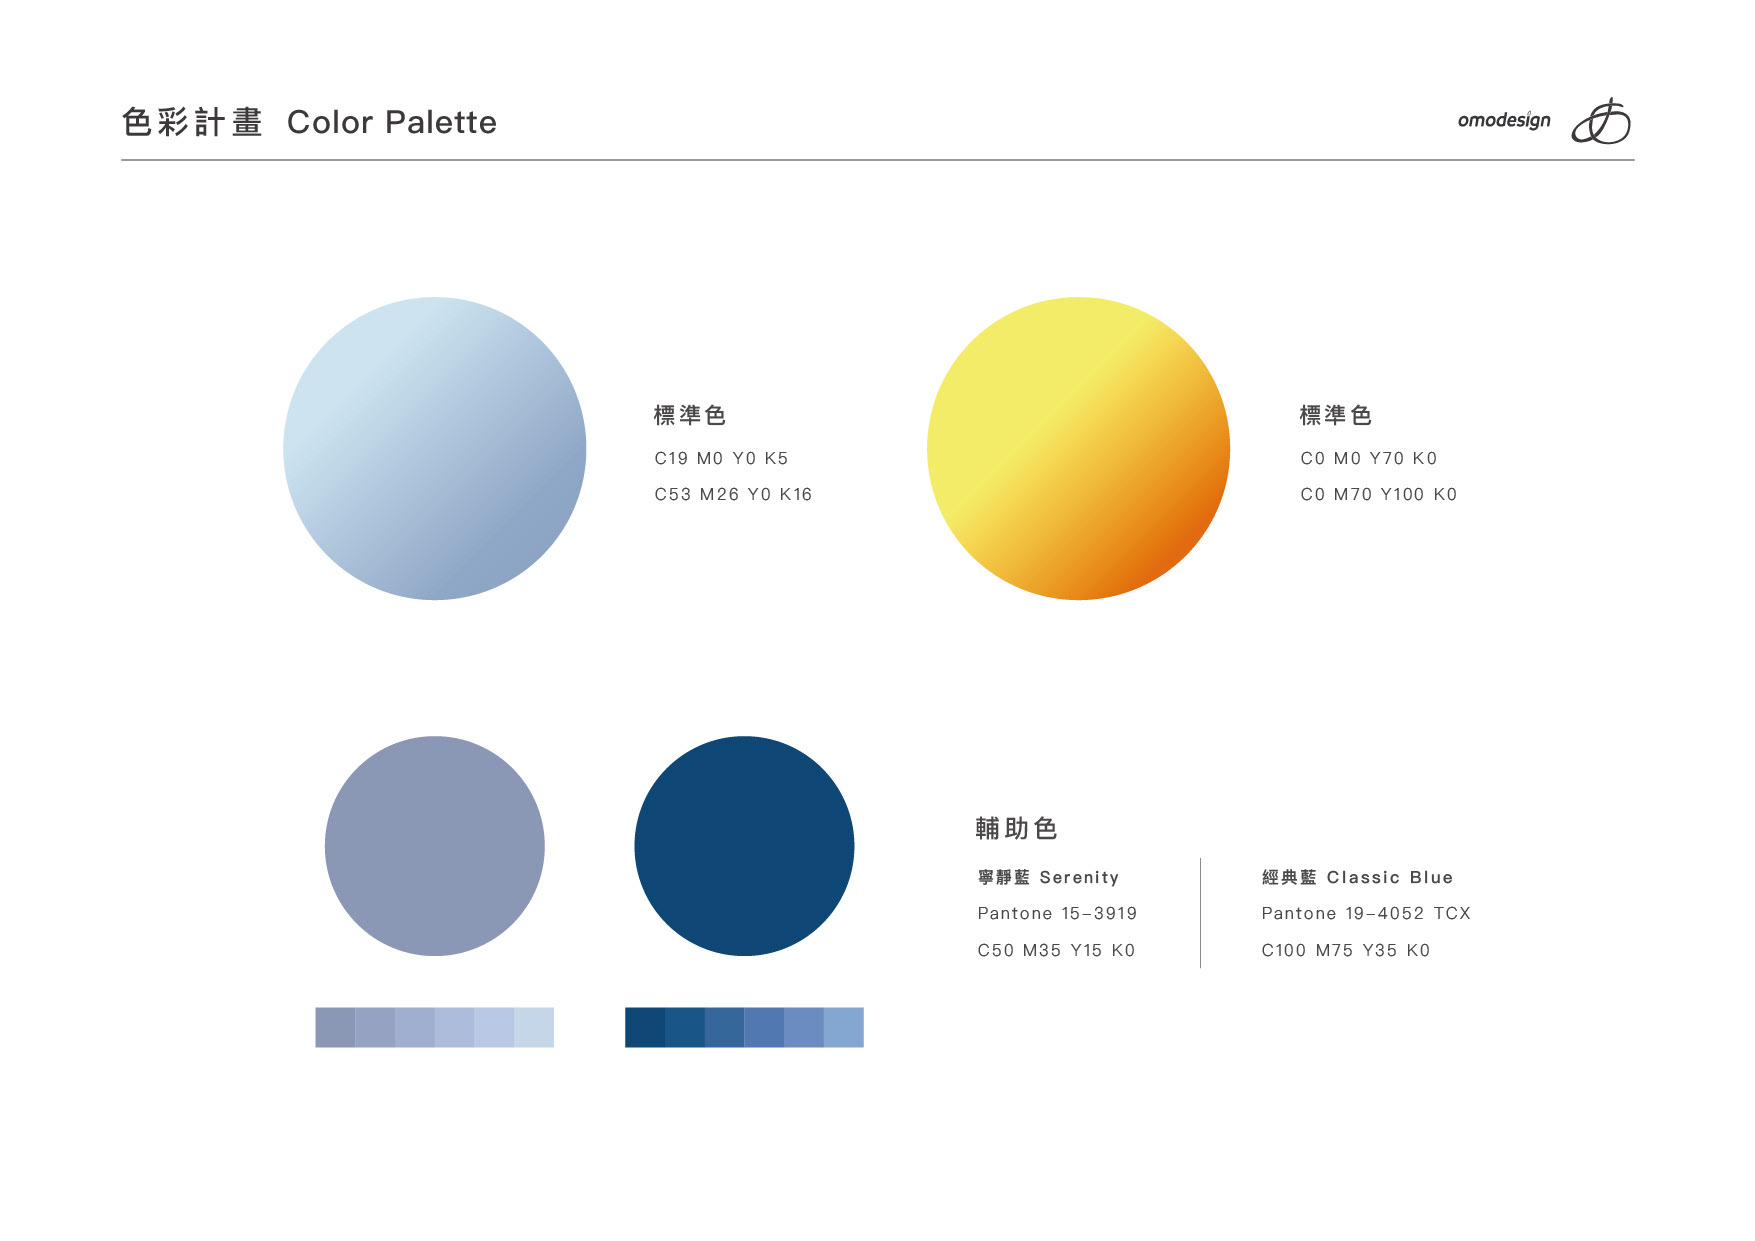Click the C0 M0 Y70 K0 value
The image size is (1755, 1241).
pyautogui.click(x=1368, y=458)
